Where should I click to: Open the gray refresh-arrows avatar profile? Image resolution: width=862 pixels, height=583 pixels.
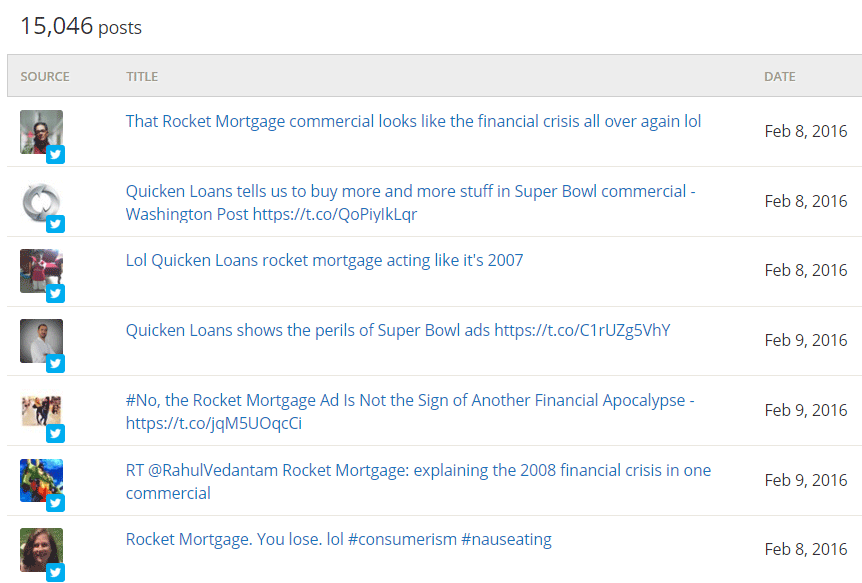(x=41, y=201)
